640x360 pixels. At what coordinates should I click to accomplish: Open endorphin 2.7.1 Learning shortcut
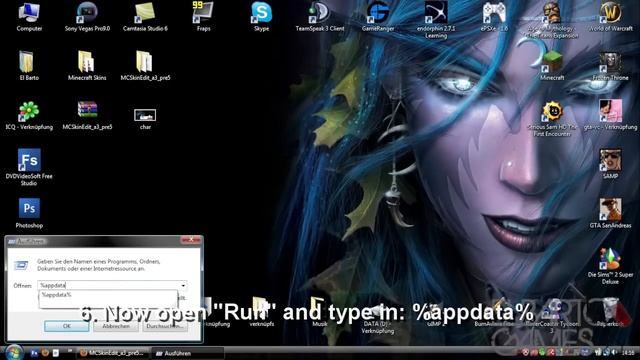pos(436,20)
